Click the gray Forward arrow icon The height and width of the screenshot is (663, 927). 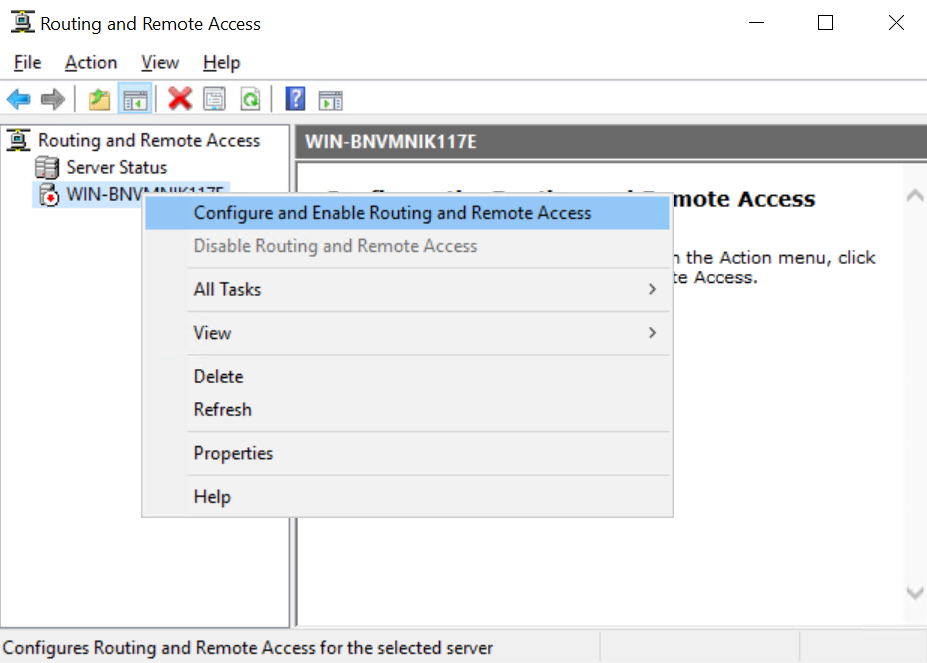point(53,99)
